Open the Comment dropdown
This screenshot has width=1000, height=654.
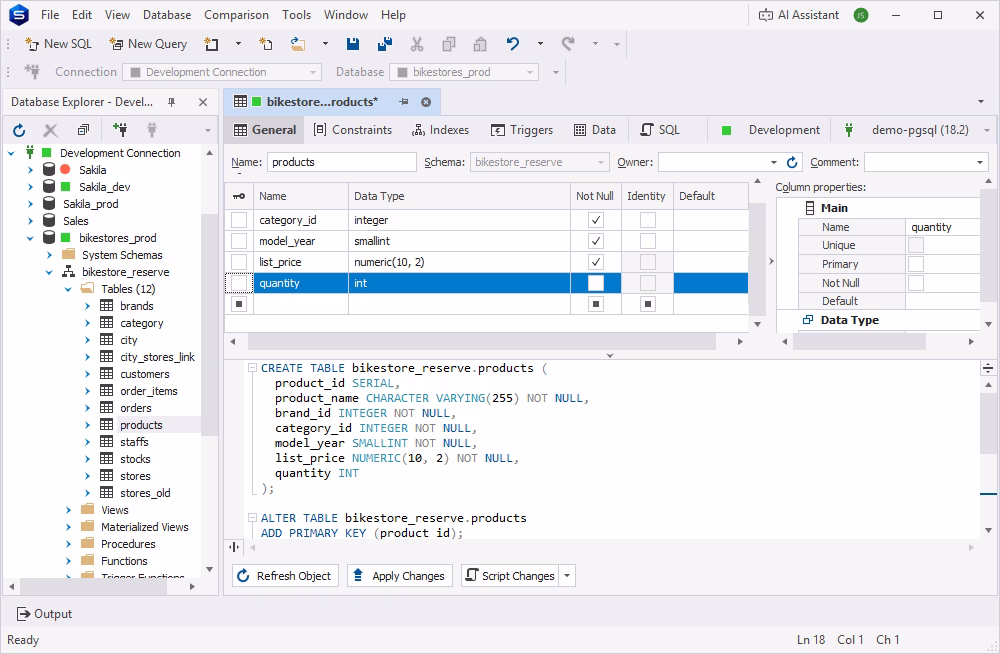tap(980, 163)
